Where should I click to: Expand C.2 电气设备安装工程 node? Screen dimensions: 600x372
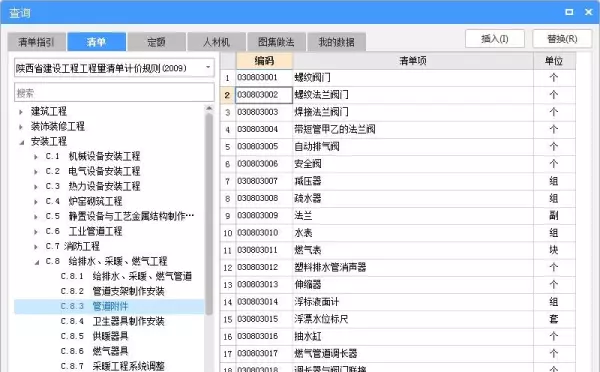click(36, 171)
